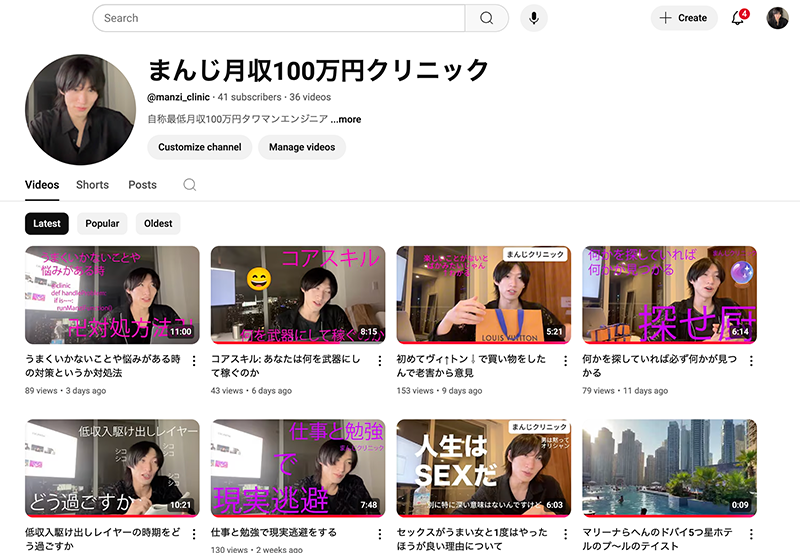Select the Popular sort chip
This screenshot has width=800, height=553.
[102, 224]
